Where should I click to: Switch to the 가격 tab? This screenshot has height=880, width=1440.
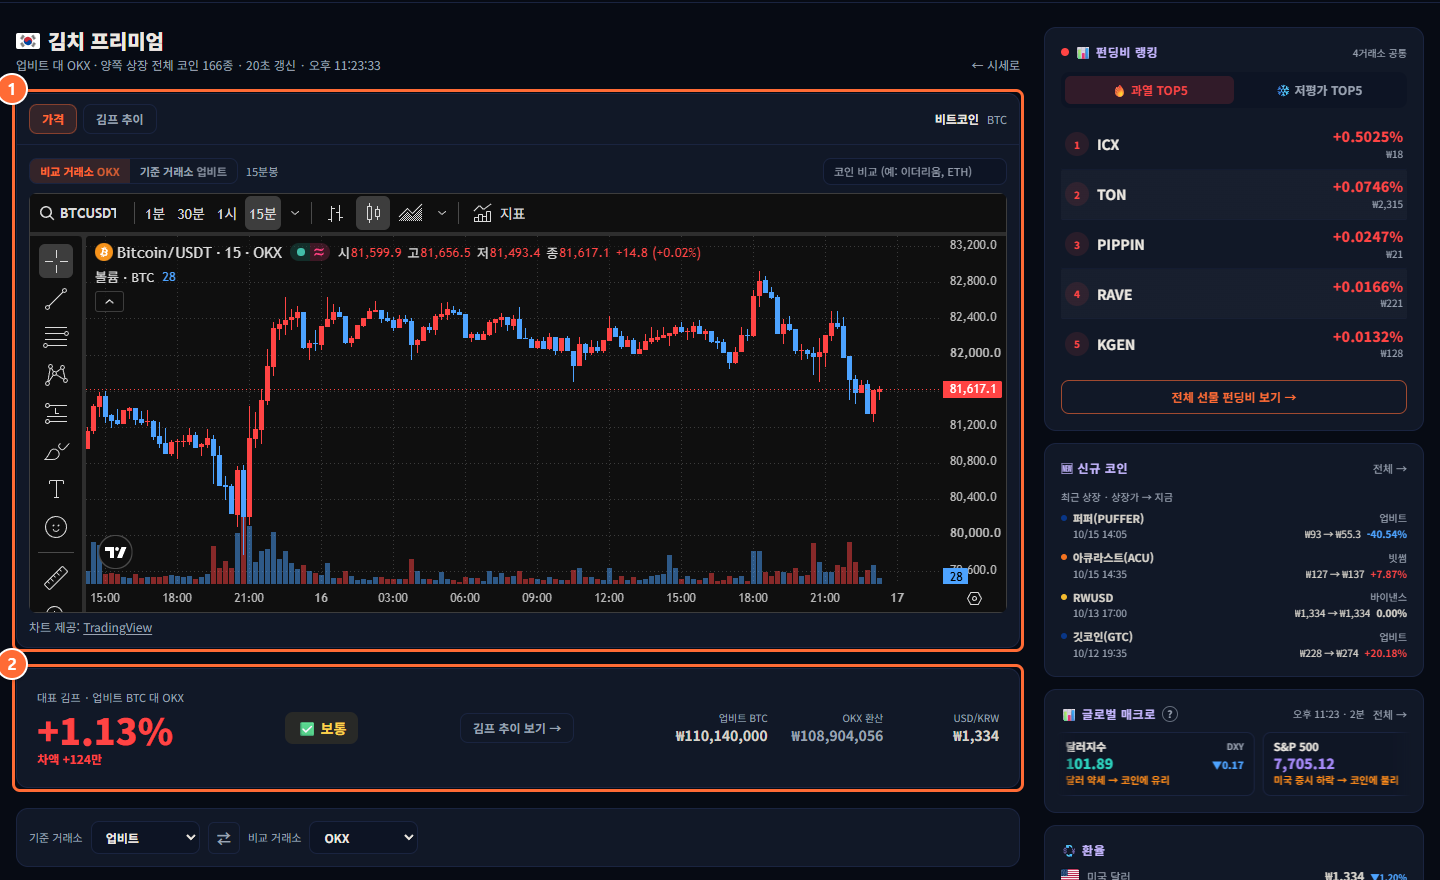tap(53, 119)
